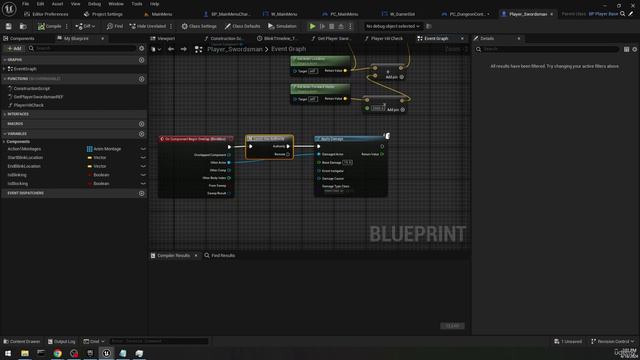The height and width of the screenshot is (360, 640).
Task: Expand the Components variable category
Action: (4, 142)
